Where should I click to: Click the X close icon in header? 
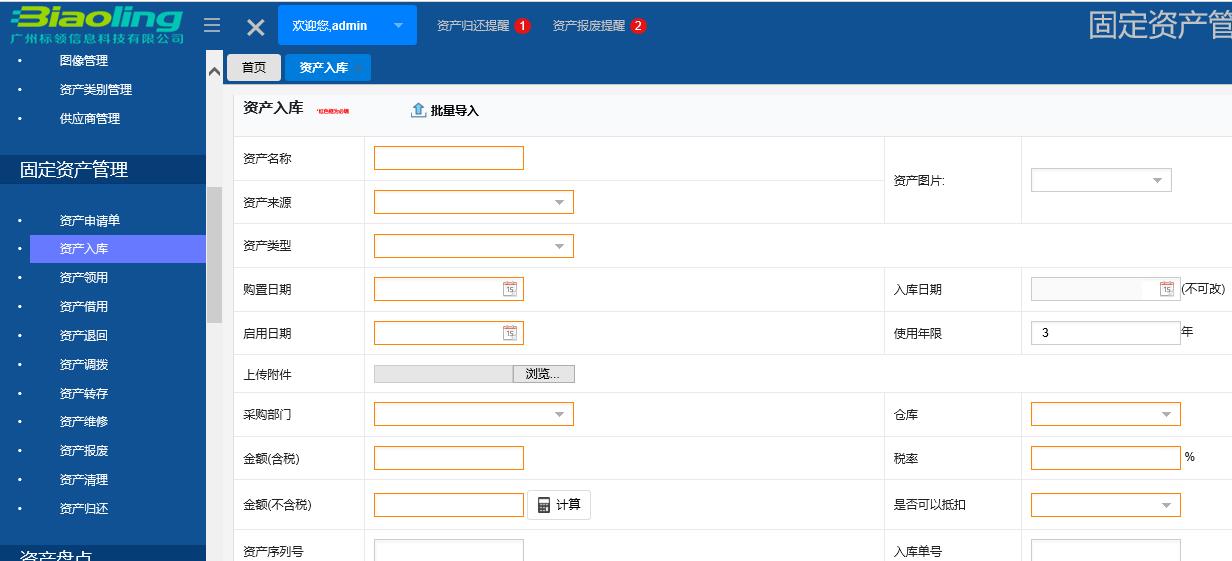(x=256, y=28)
